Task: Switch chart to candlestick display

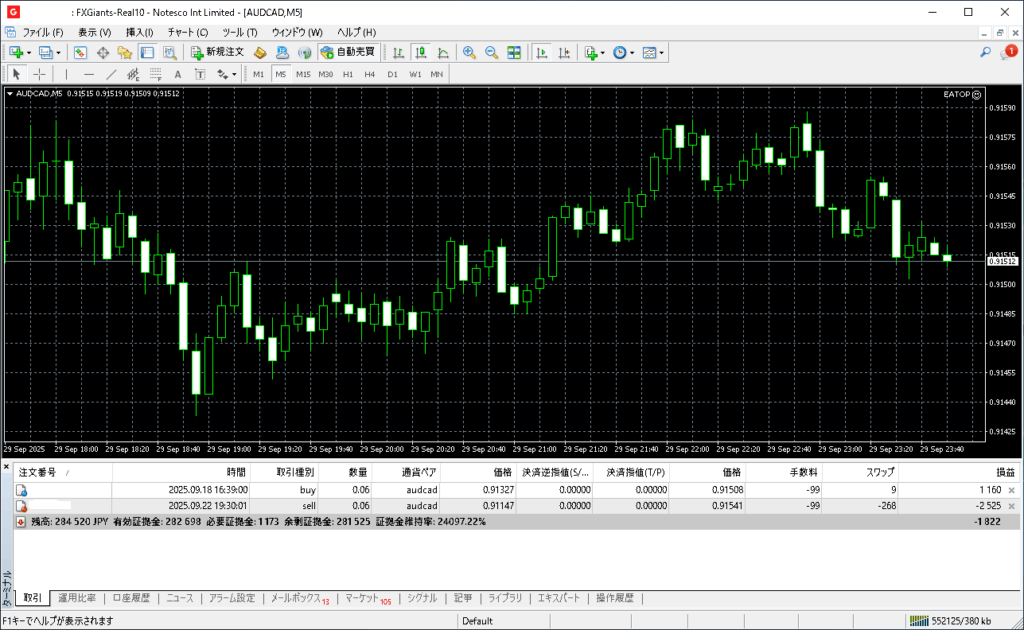Action: (421, 52)
